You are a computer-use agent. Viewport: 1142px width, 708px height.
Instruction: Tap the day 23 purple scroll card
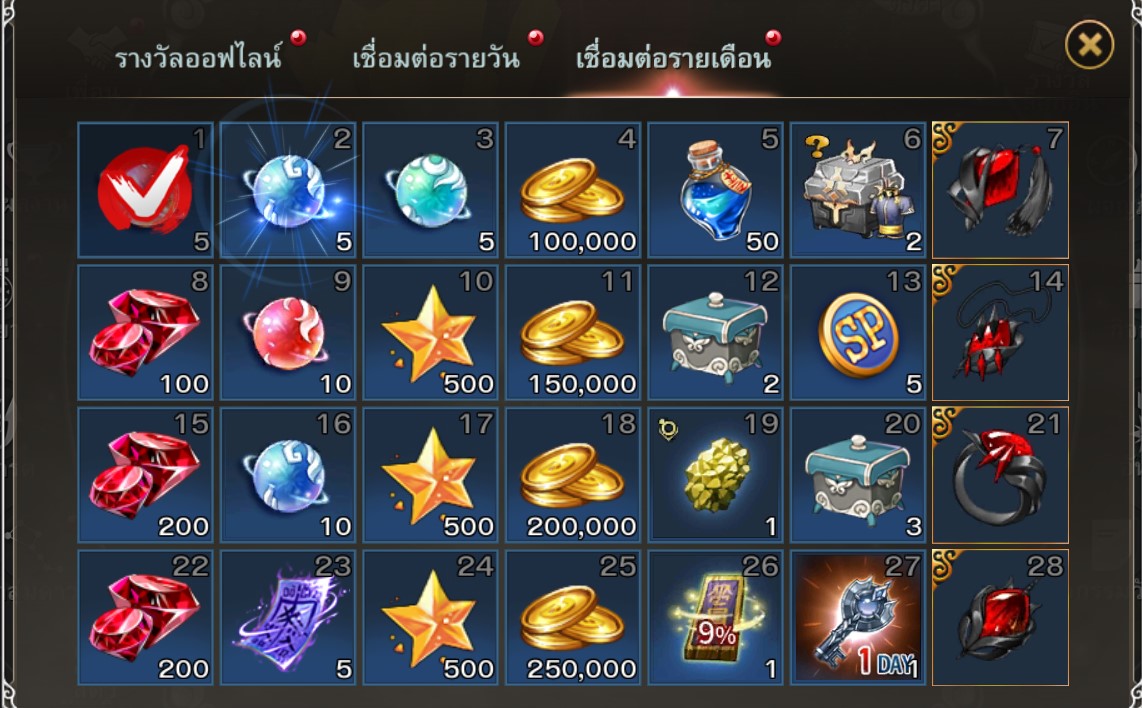(x=288, y=618)
